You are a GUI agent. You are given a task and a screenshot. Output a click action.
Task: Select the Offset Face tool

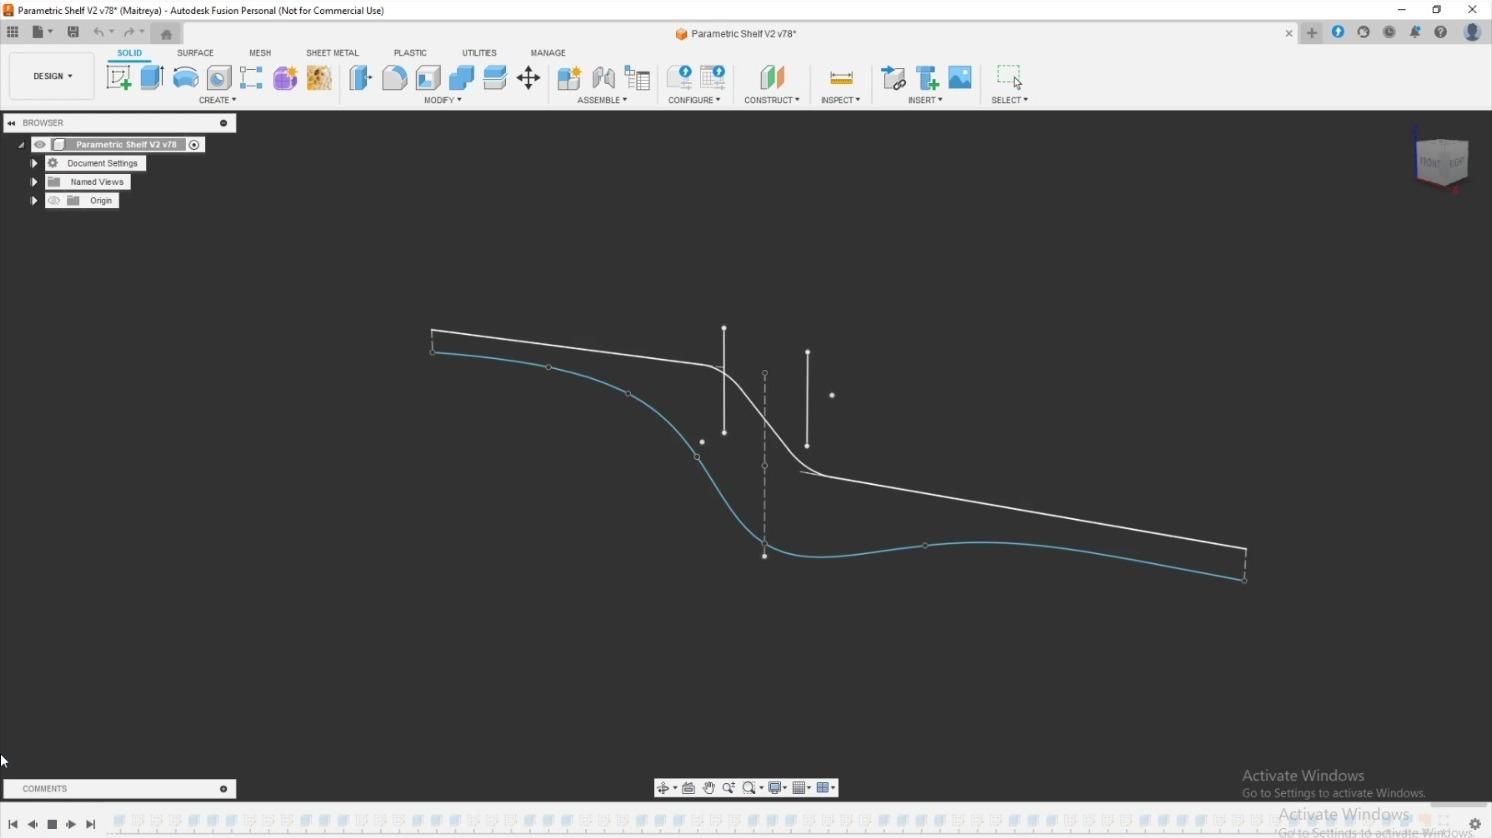pyautogui.click(x=495, y=78)
